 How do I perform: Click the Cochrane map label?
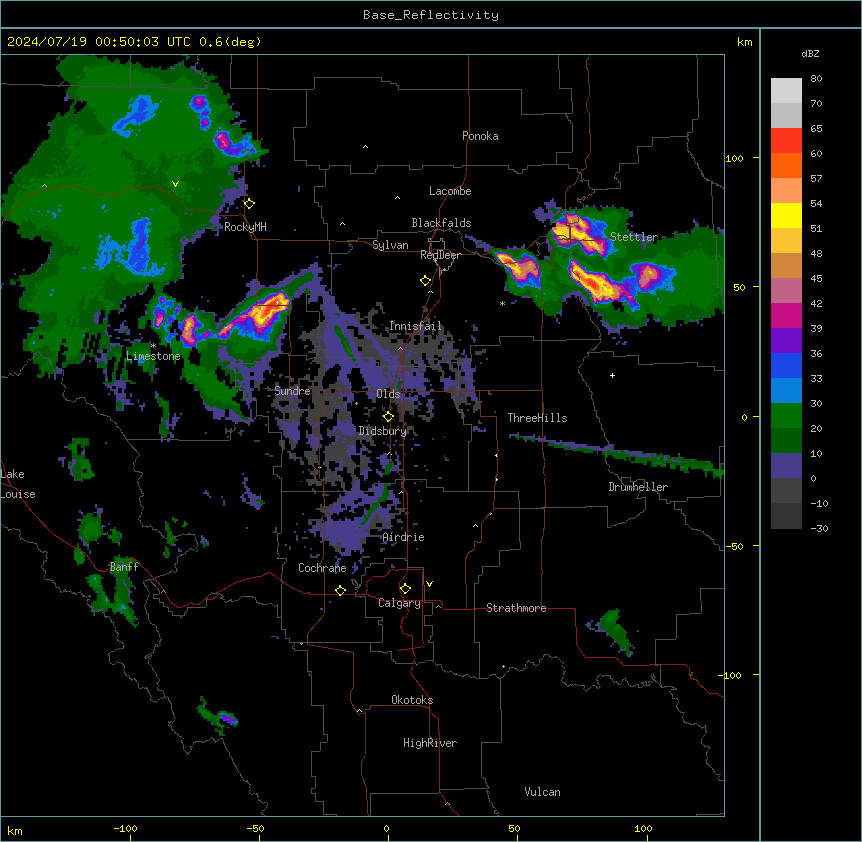(x=322, y=568)
